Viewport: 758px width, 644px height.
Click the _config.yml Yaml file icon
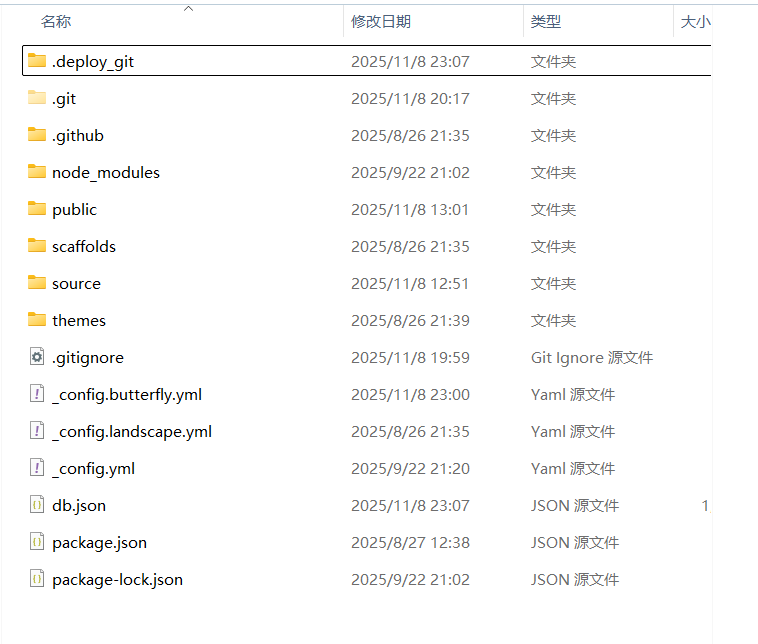pos(37,468)
